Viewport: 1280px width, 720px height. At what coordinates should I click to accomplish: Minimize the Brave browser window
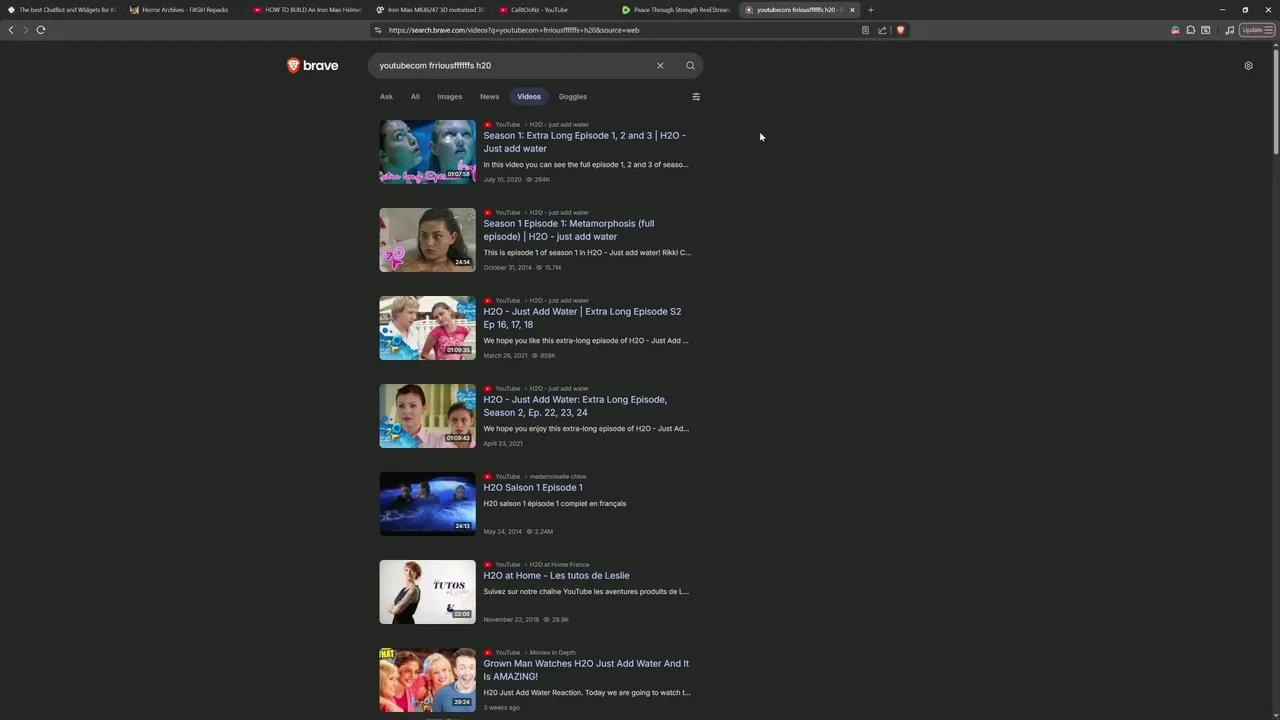1222,10
